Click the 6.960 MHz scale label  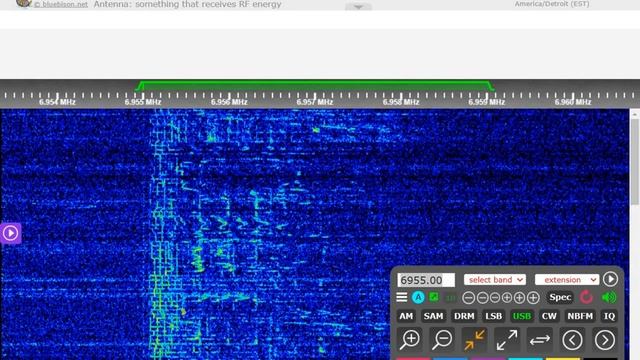coord(573,102)
